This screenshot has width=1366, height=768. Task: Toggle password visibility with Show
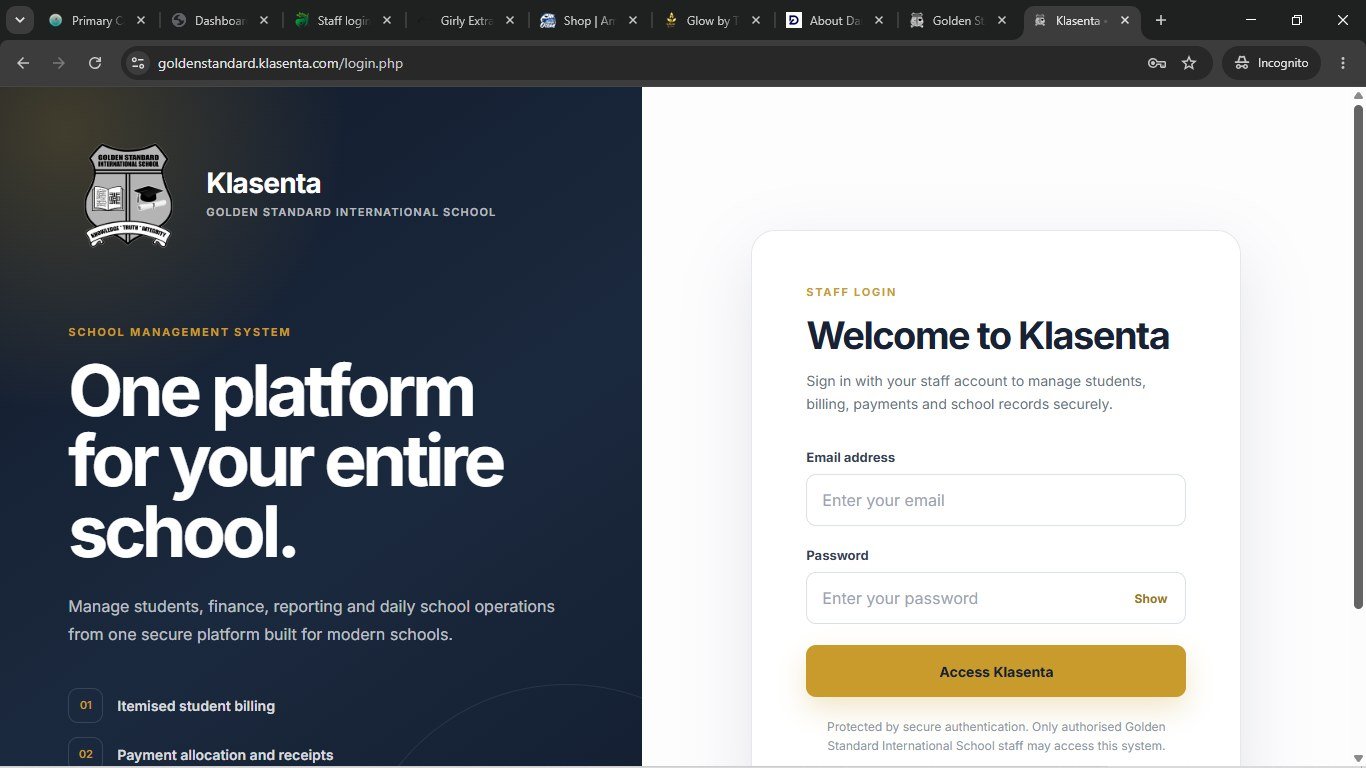(1151, 599)
